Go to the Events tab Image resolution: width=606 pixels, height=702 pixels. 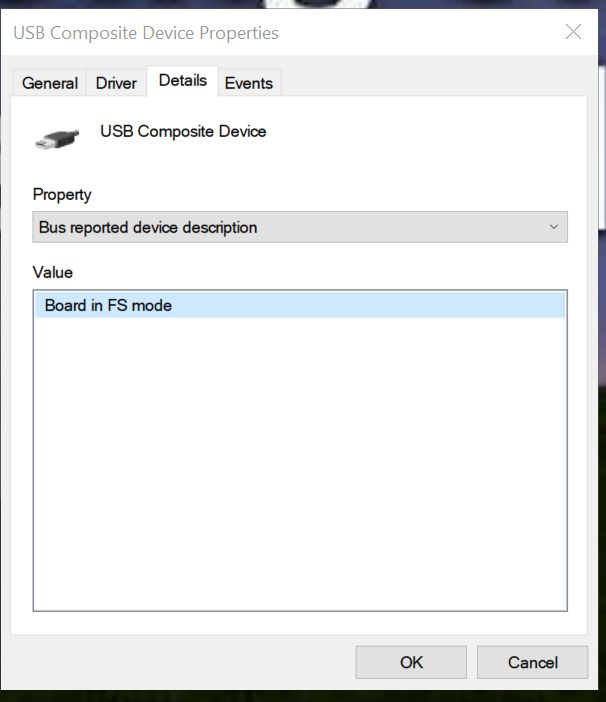click(249, 83)
